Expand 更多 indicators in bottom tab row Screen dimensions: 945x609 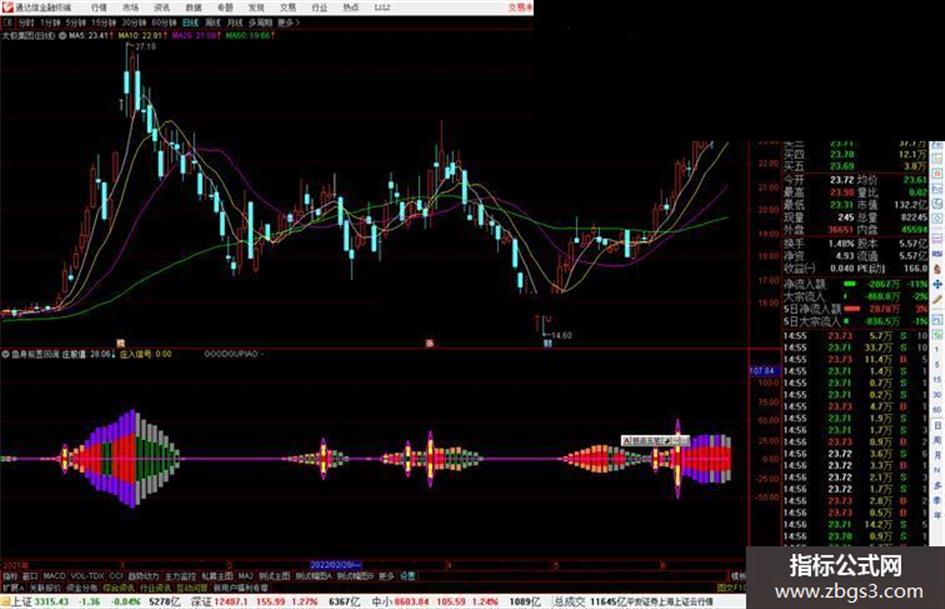(386, 576)
